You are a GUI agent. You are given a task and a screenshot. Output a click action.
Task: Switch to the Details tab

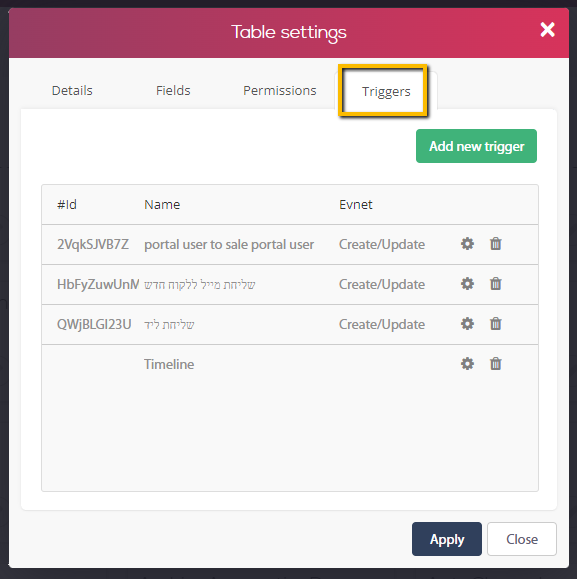(72, 90)
